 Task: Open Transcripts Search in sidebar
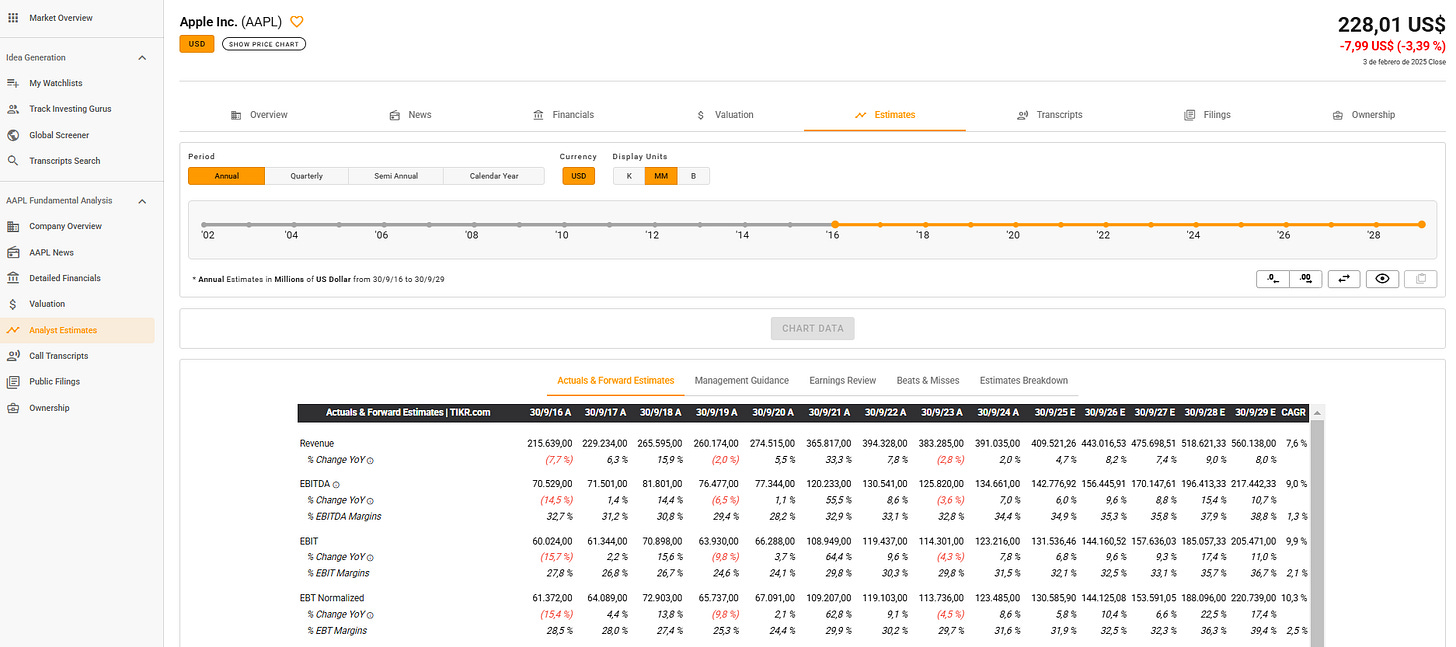(x=64, y=161)
